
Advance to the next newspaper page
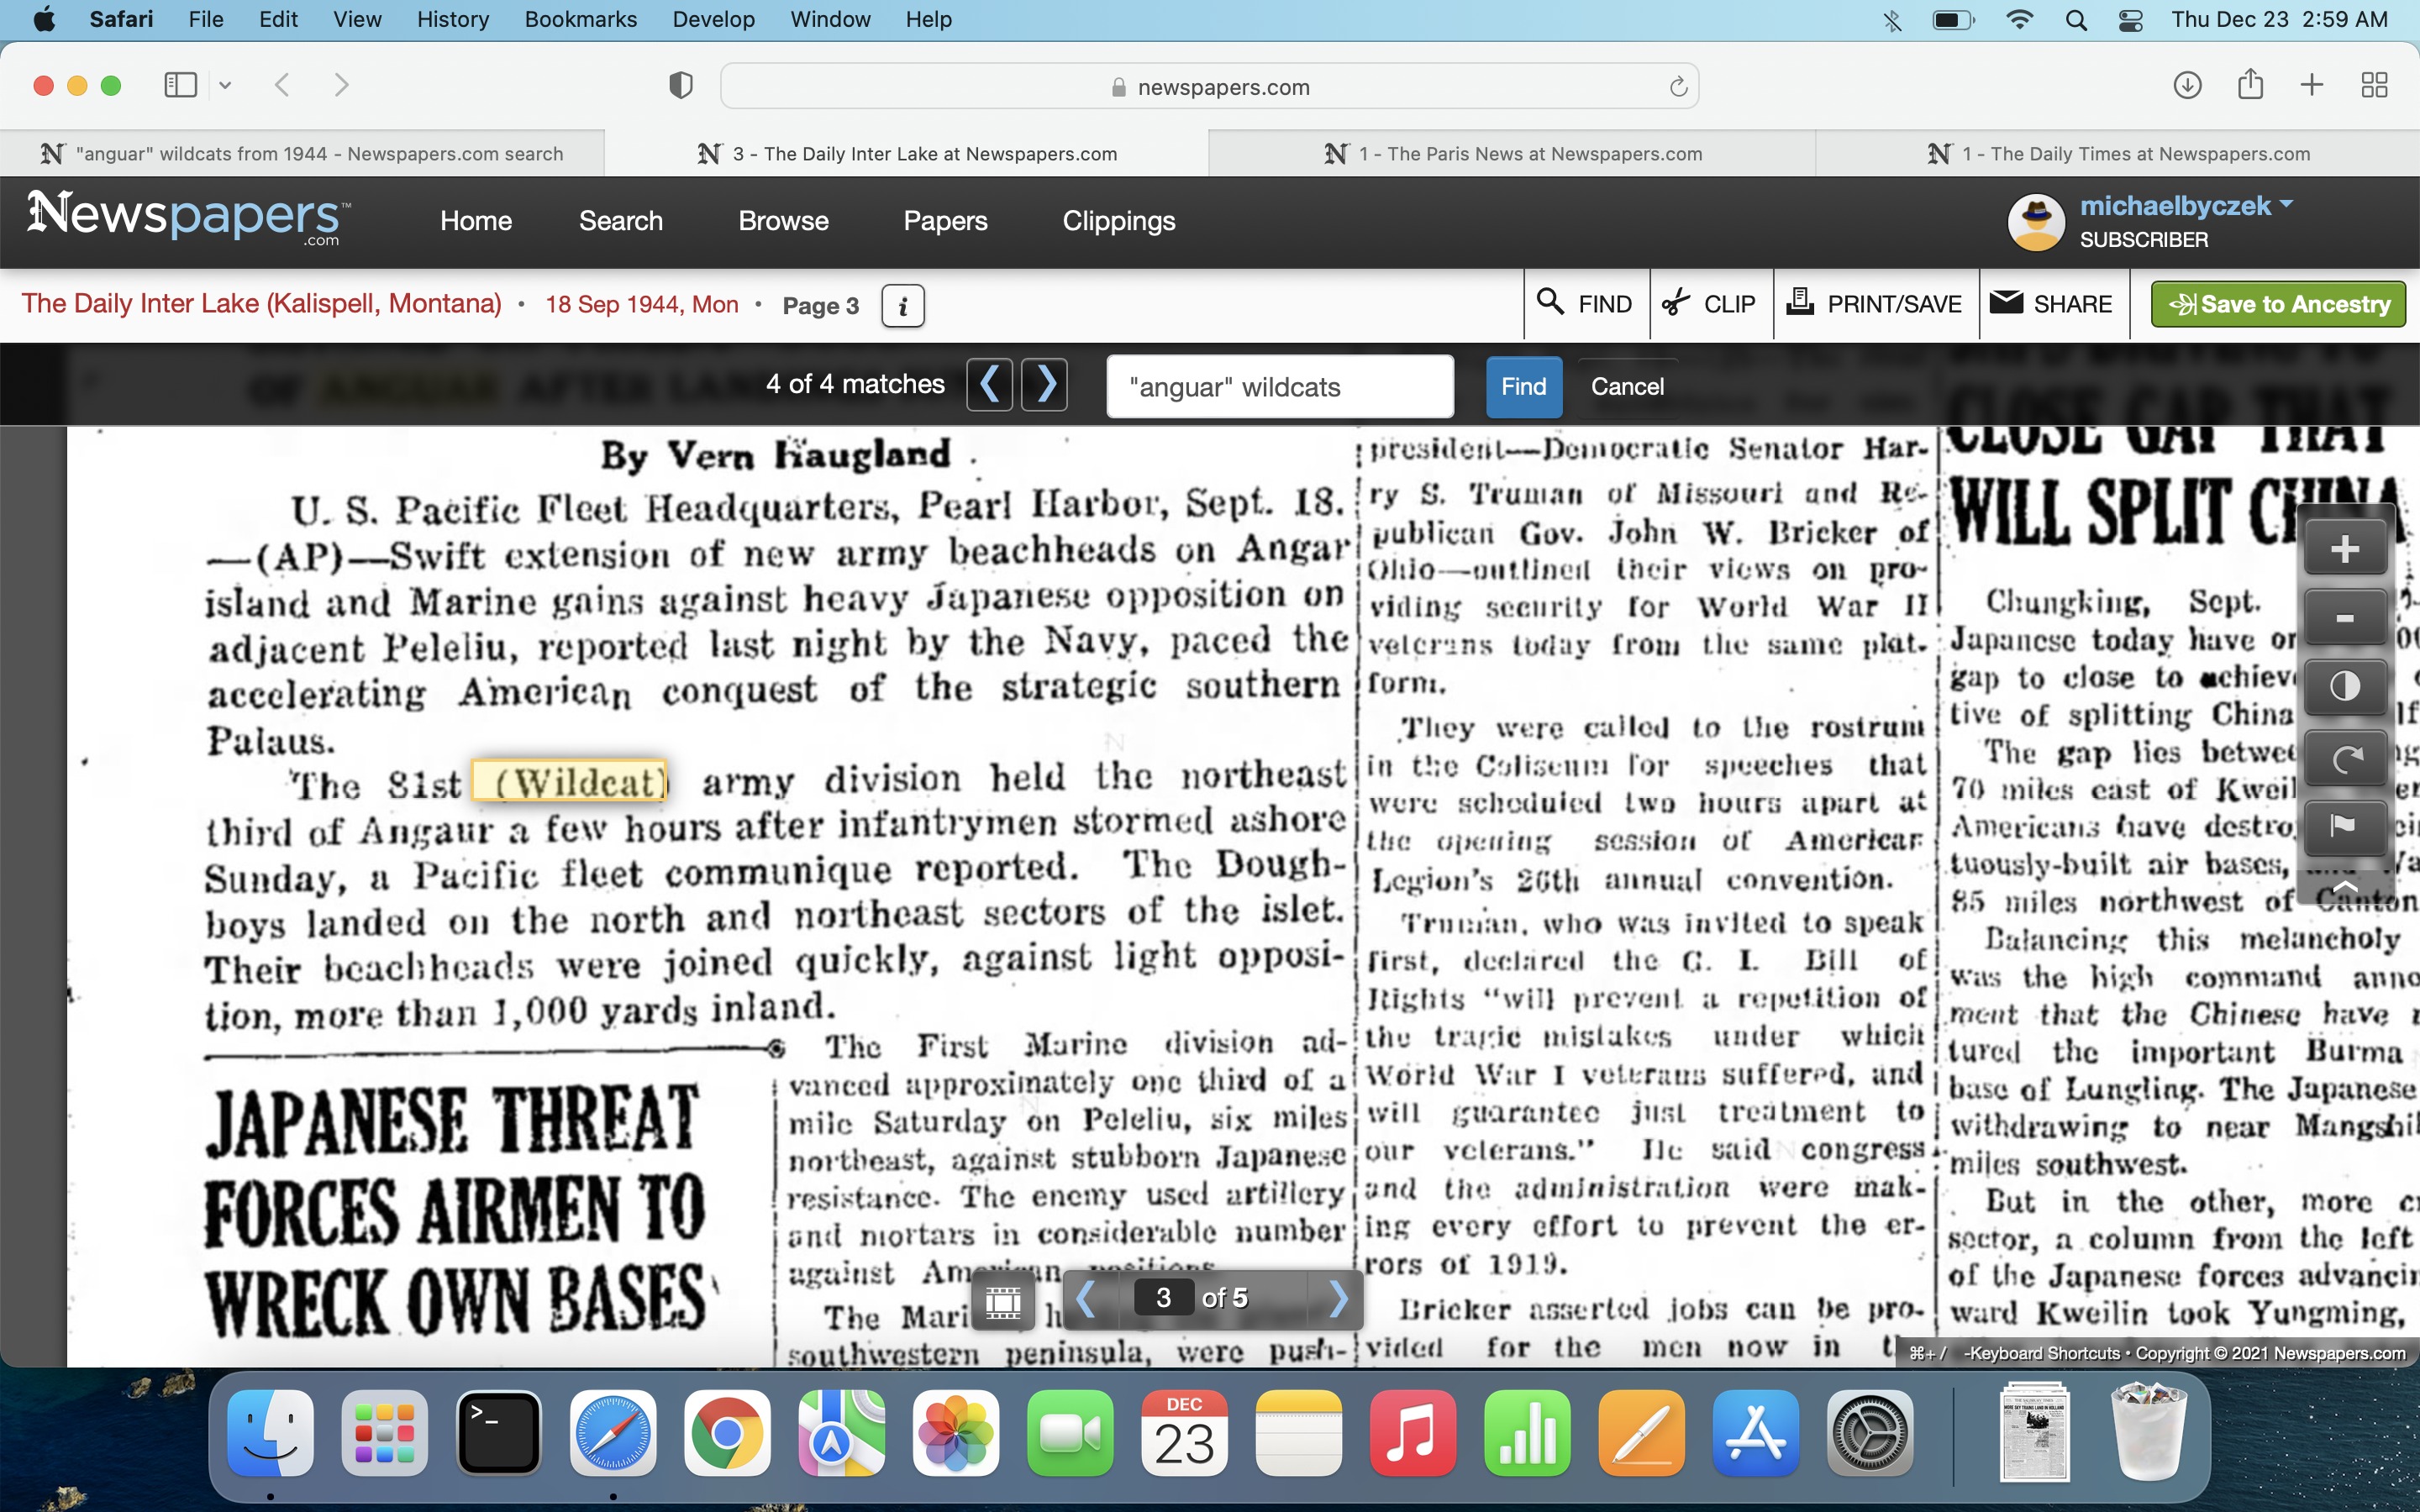[1339, 1299]
